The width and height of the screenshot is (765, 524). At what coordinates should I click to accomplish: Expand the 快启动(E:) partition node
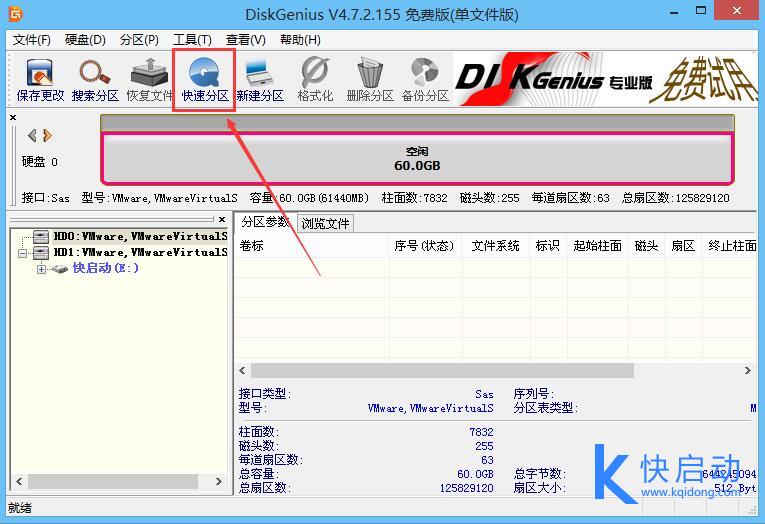coord(41,269)
